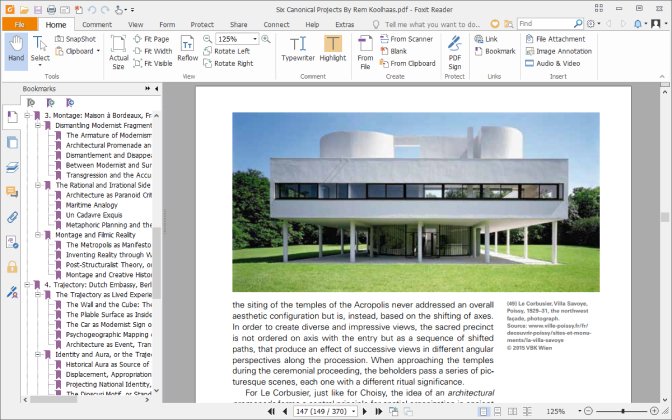This screenshot has width=672, height=420.
Task: Open the Layers sidebar panel
Action: pyautogui.click(x=12, y=167)
